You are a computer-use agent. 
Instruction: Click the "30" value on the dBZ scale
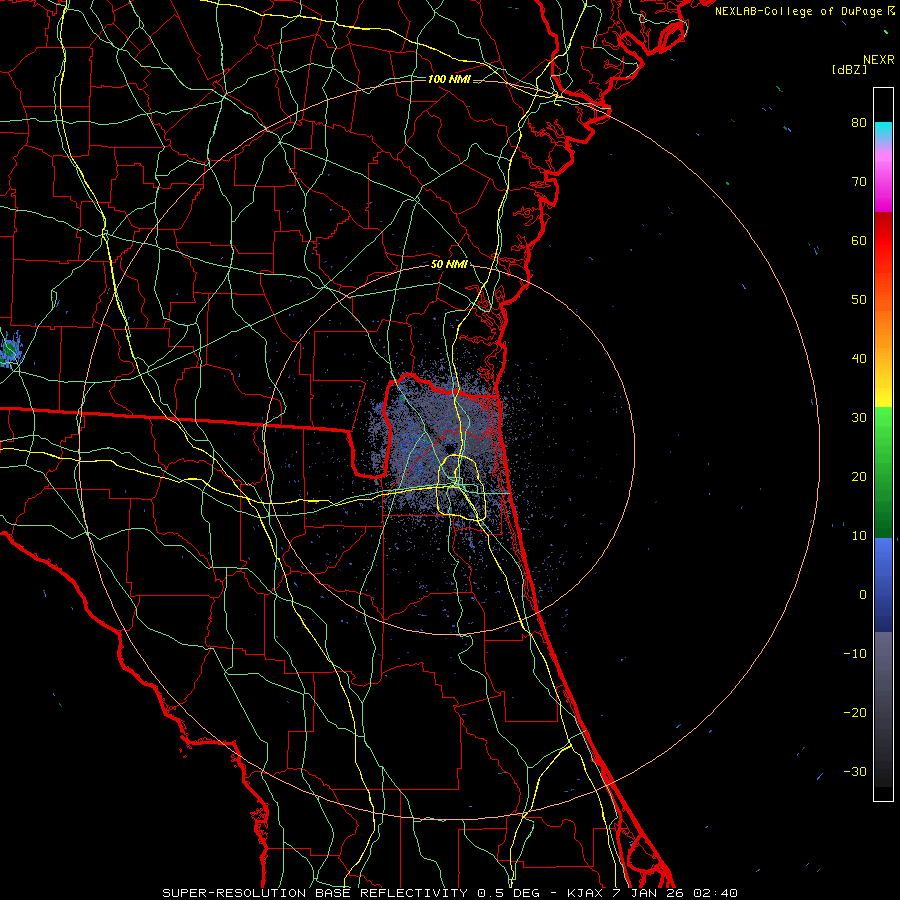click(859, 418)
